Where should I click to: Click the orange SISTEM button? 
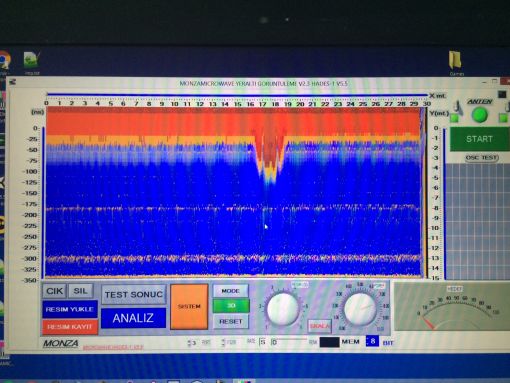coord(189,307)
